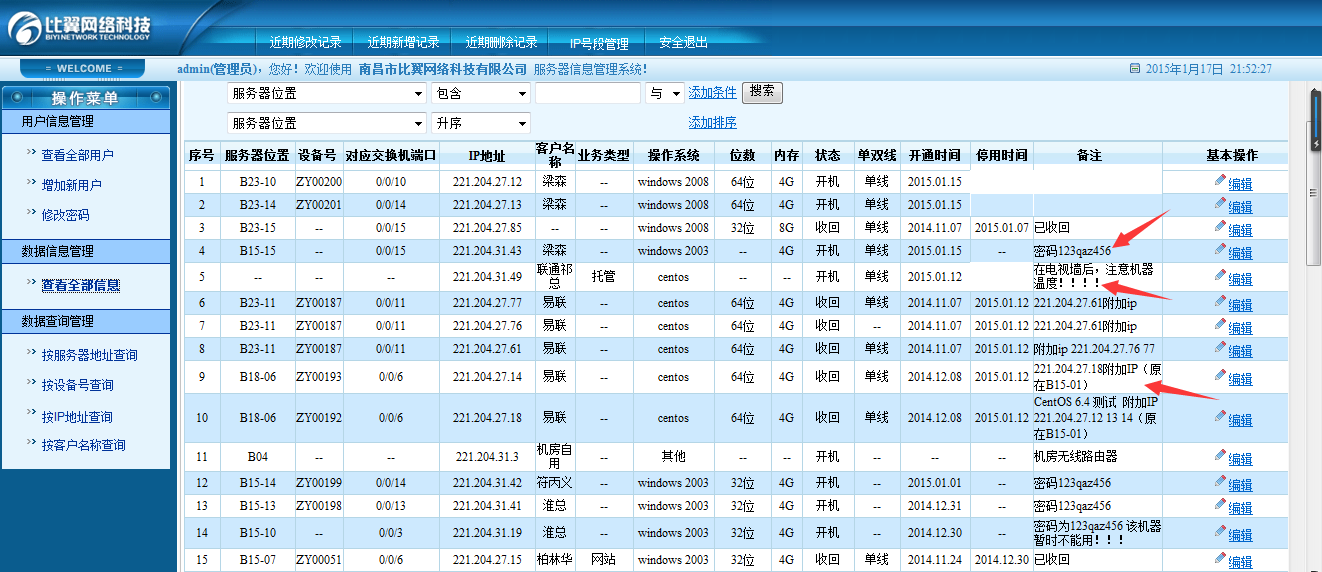Screen dimensions: 1322x572
Task: Click the 比翼网络科技 logo
Action: (x=80, y=27)
